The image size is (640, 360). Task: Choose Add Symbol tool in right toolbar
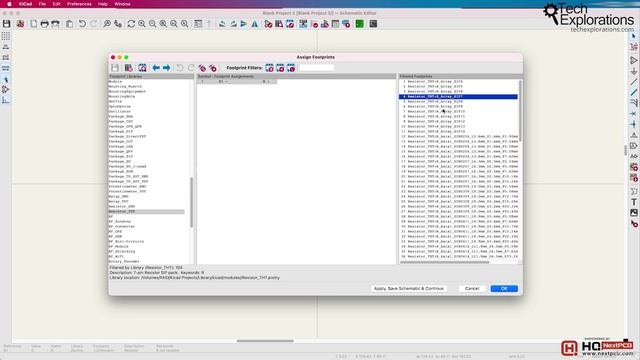[633, 60]
